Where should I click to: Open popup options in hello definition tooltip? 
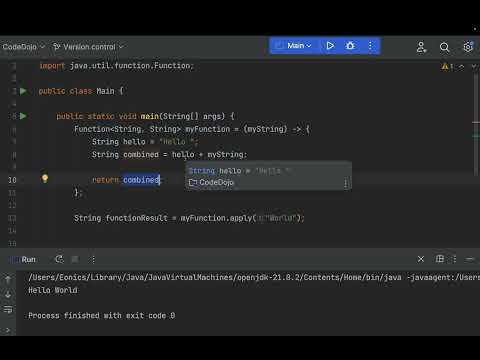point(346,183)
